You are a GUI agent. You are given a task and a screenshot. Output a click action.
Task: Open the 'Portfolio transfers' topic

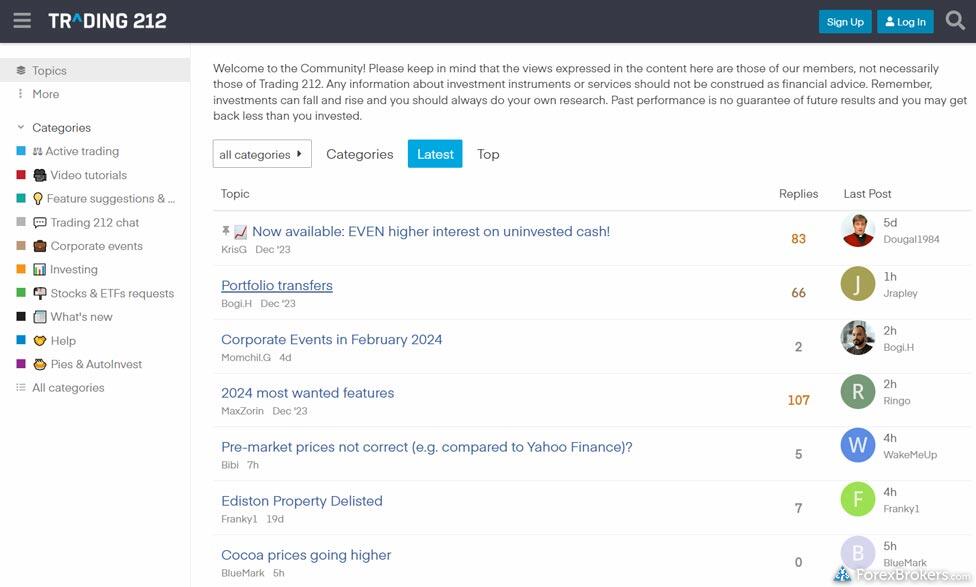(x=277, y=285)
